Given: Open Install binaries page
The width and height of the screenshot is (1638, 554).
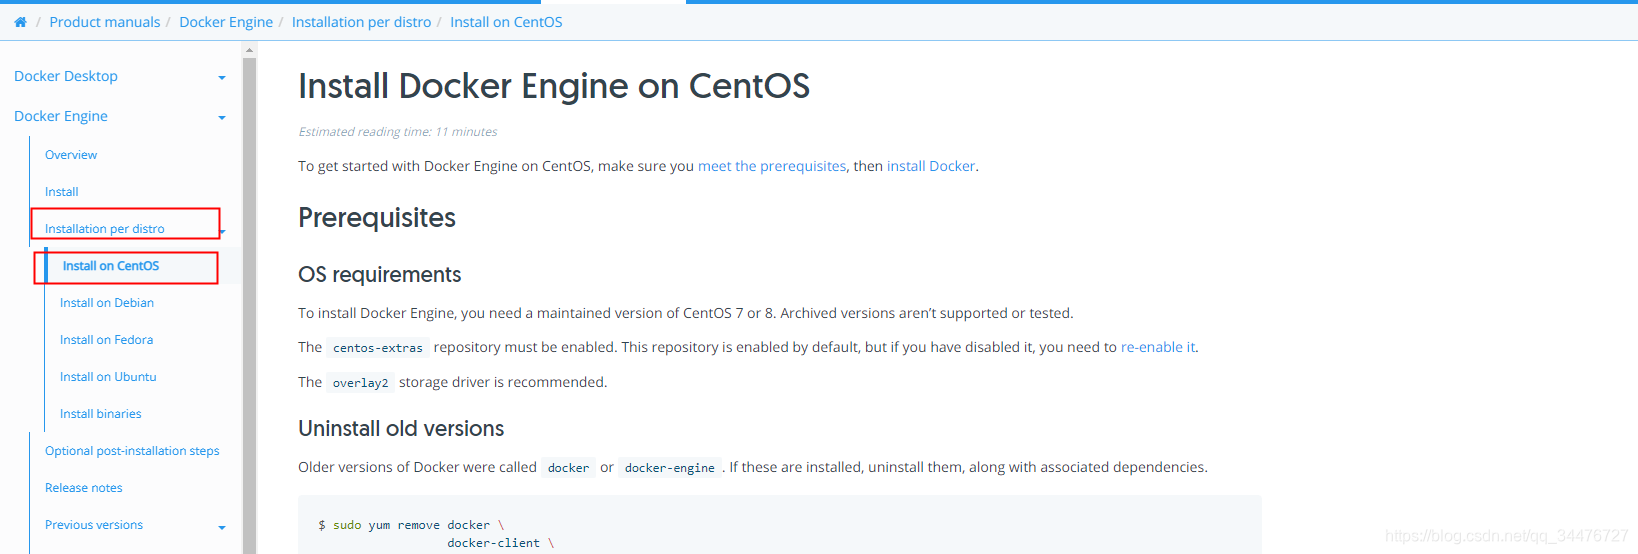Looking at the screenshot, I should pyautogui.click(x=100, y=414).
